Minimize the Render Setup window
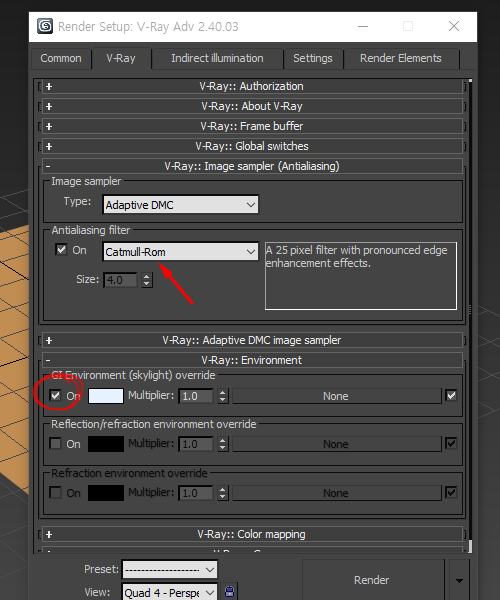 (363, 26)
